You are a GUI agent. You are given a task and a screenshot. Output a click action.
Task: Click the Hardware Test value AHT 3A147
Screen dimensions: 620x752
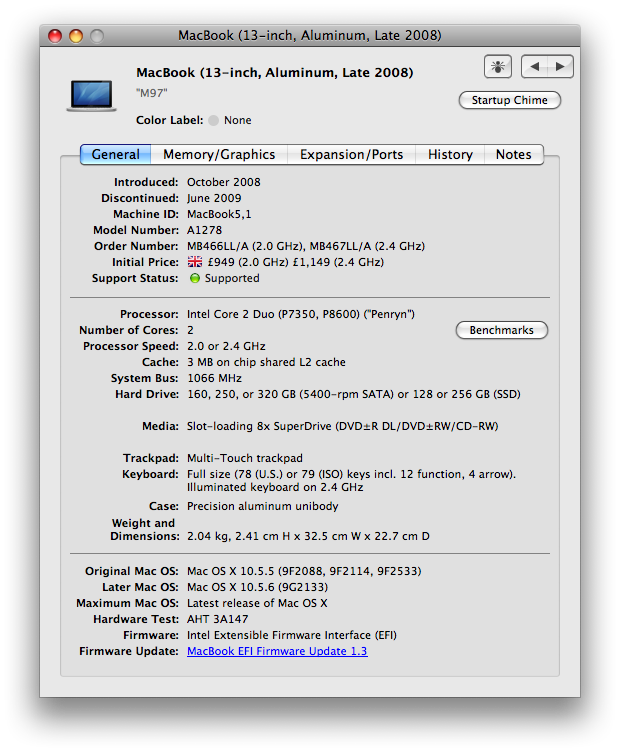(x=218, y=619)
